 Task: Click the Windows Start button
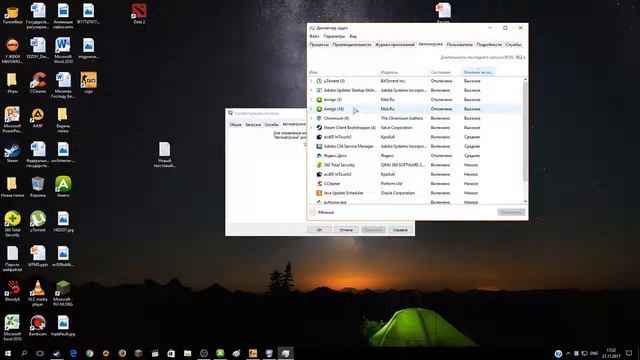(8, 353)
